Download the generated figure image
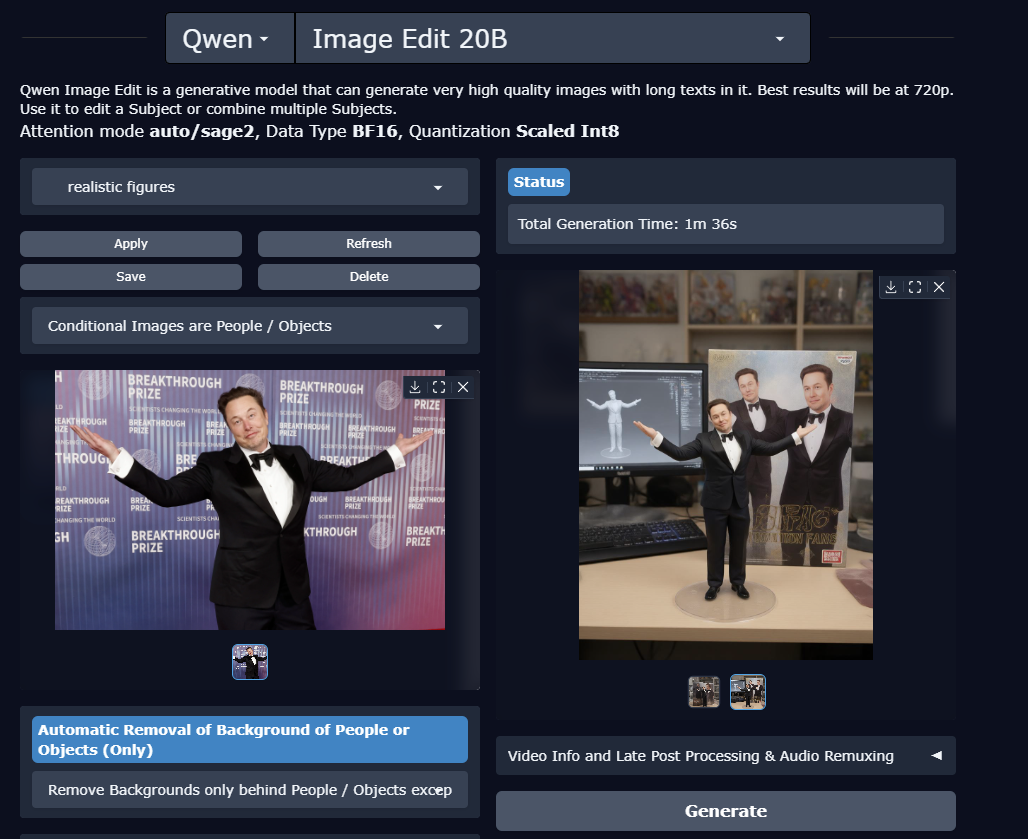The width and height of the screenshot is (1028, 839). pyautogui.click(x=890, y=287)
